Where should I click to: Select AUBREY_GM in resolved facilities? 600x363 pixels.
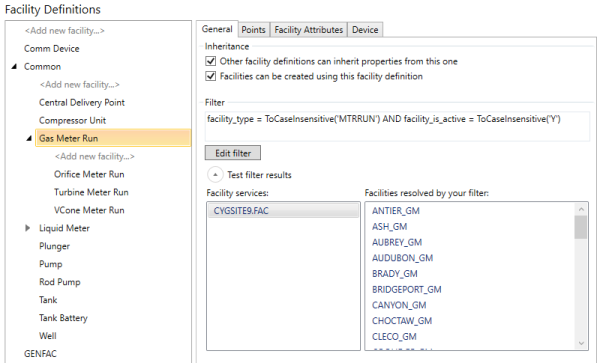coord(397,242)
